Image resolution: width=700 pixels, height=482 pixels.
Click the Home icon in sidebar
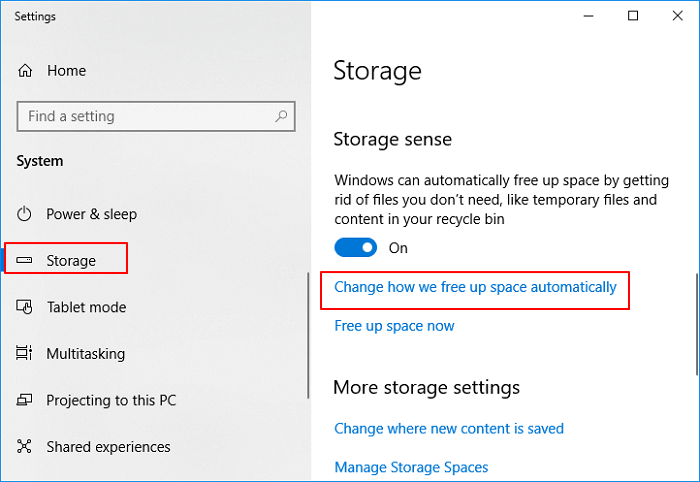[25, 71]
